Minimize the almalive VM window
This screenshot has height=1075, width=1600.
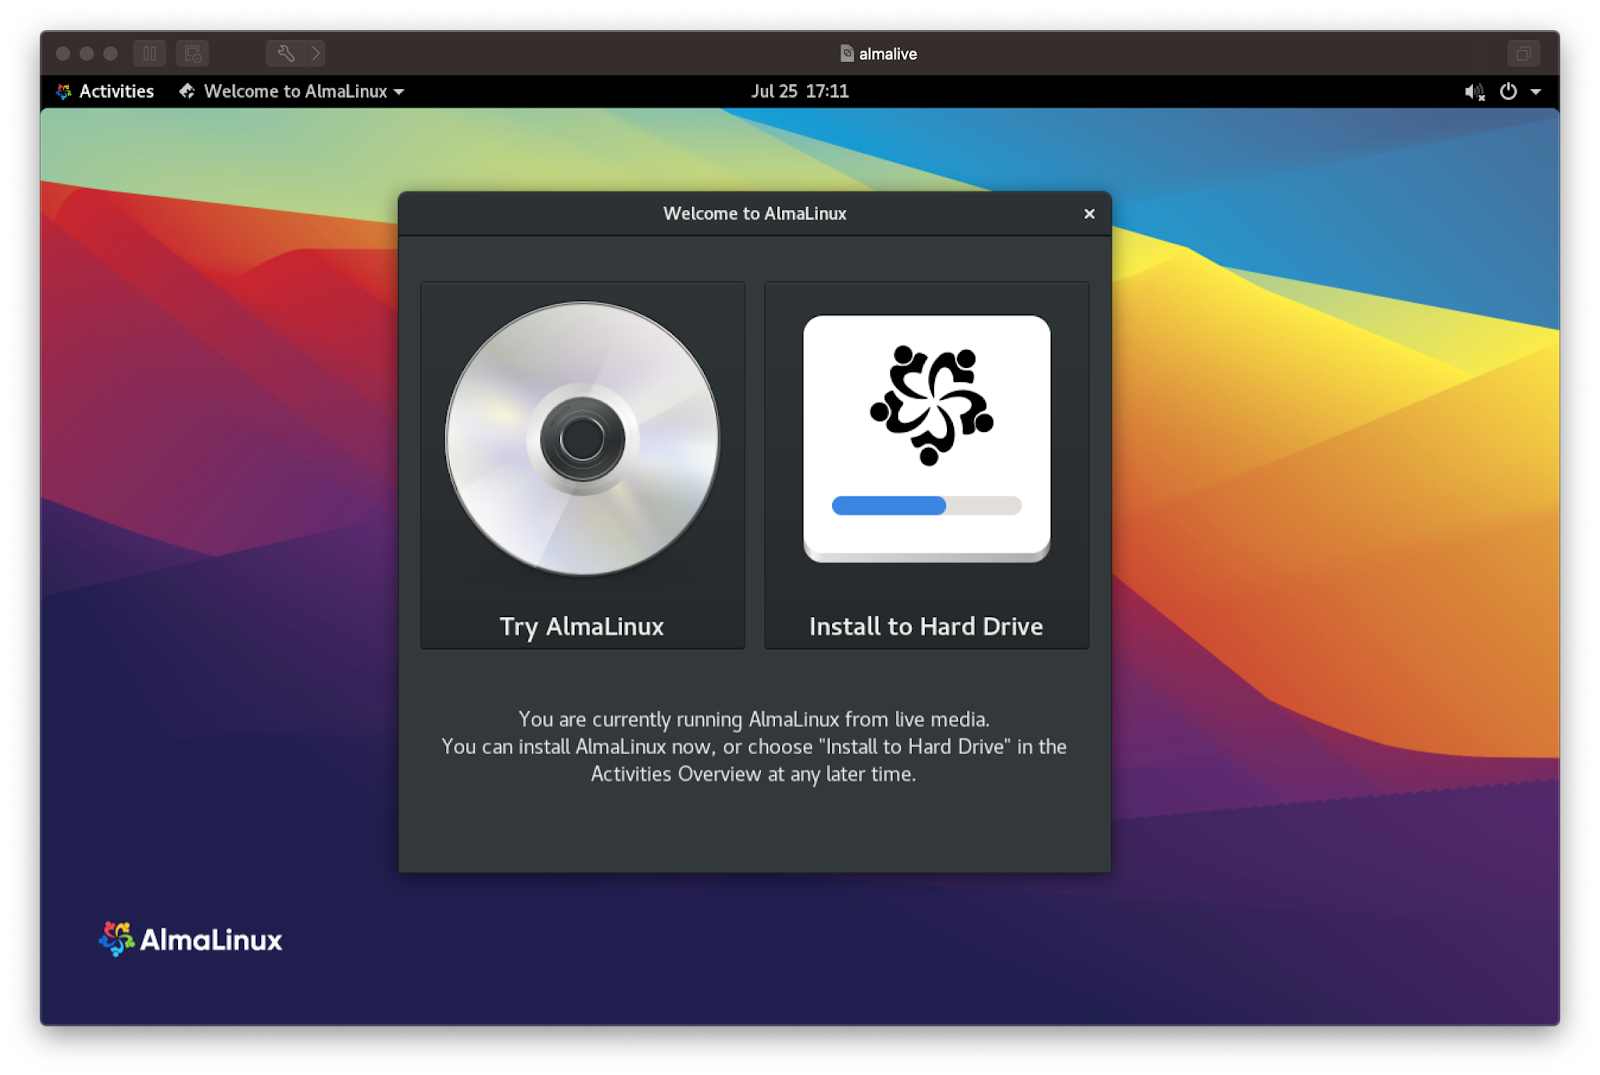tap(87, 54)
